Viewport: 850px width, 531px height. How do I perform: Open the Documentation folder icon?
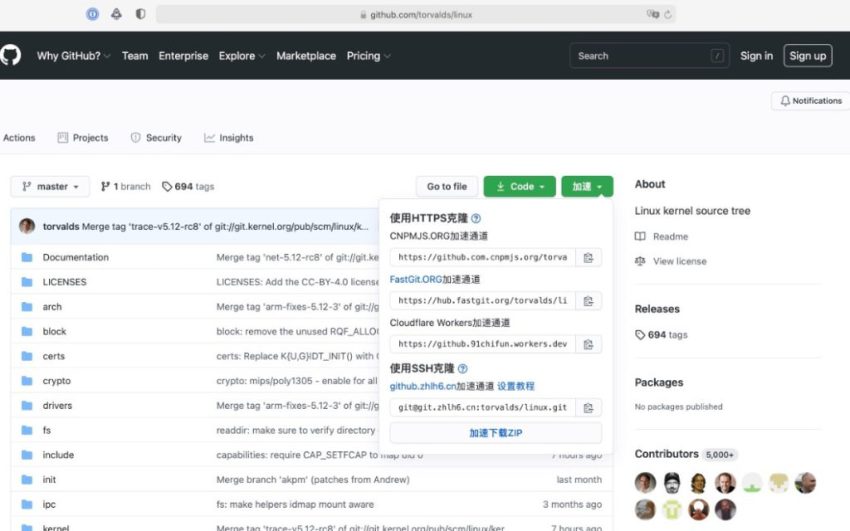point(27,257)
